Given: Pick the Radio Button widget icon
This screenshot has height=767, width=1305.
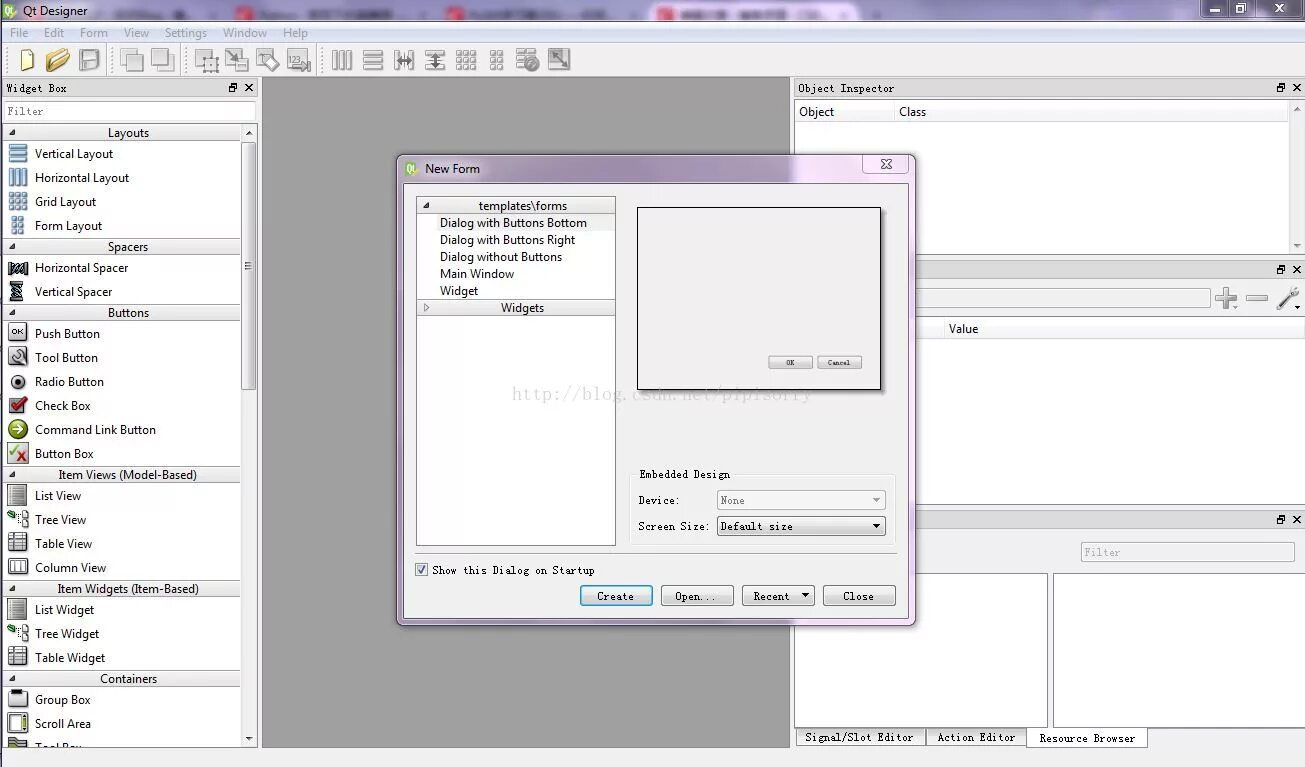Looking at the screenshot, I should 18,381.
